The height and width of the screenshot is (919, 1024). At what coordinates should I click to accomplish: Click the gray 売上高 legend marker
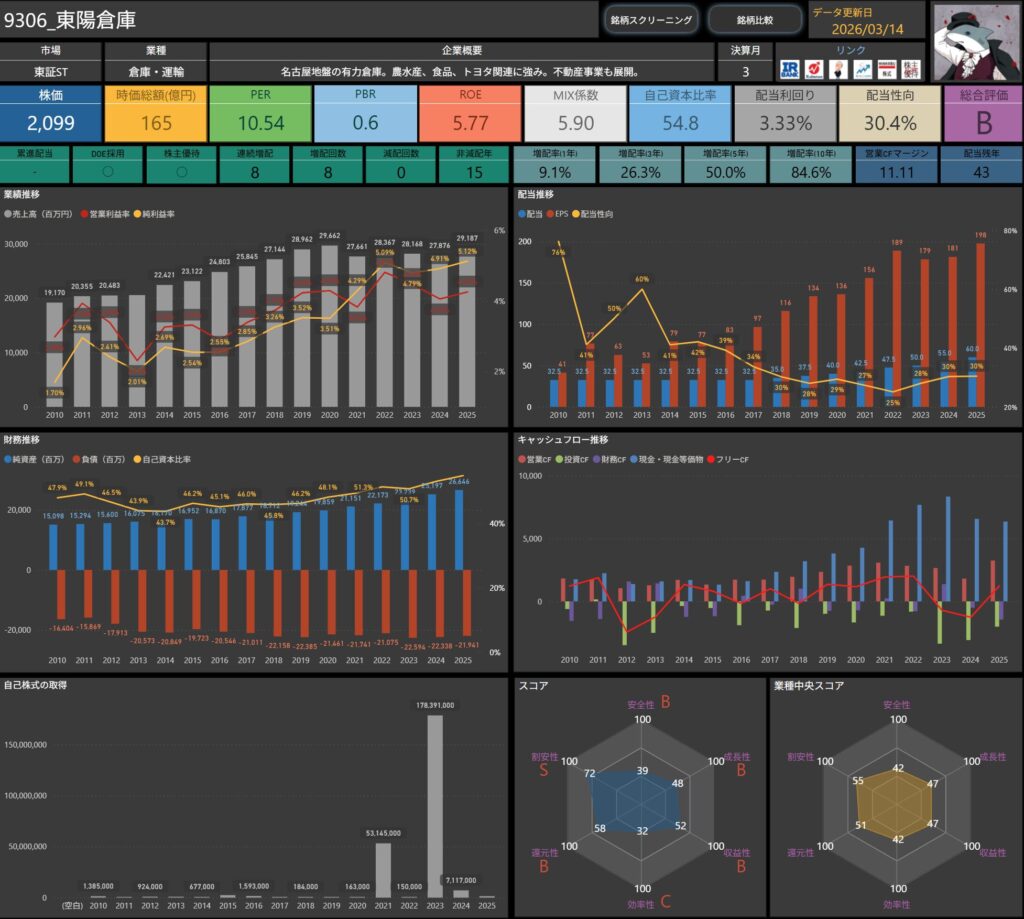pyautogui.click(x=9, y=214)
